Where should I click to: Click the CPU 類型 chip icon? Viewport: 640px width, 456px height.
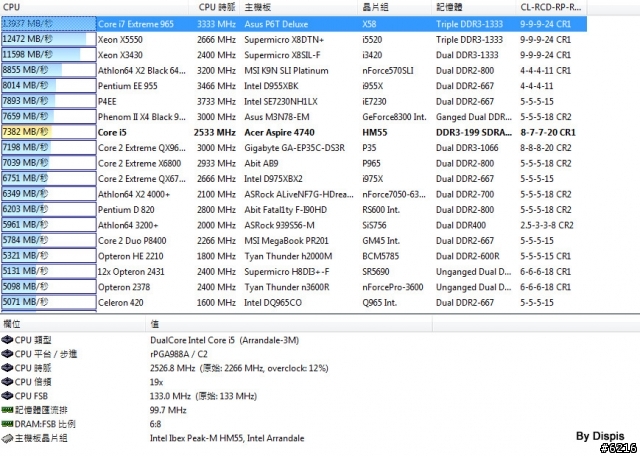(7, 340)
